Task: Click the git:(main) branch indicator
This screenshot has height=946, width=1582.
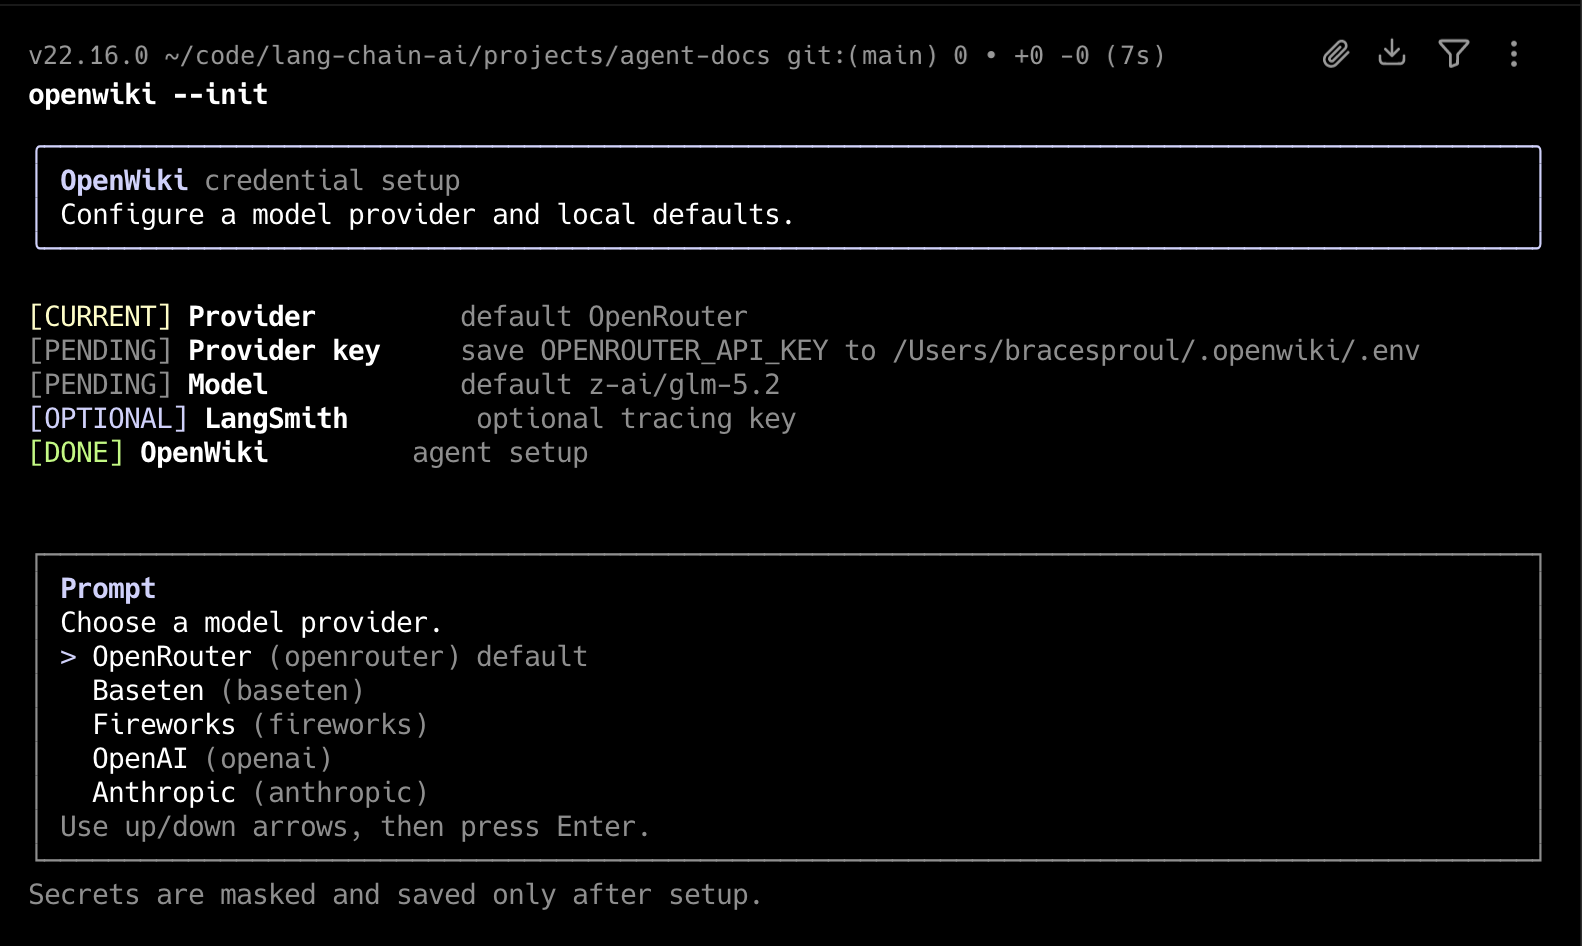Action: tap(862, 56)
